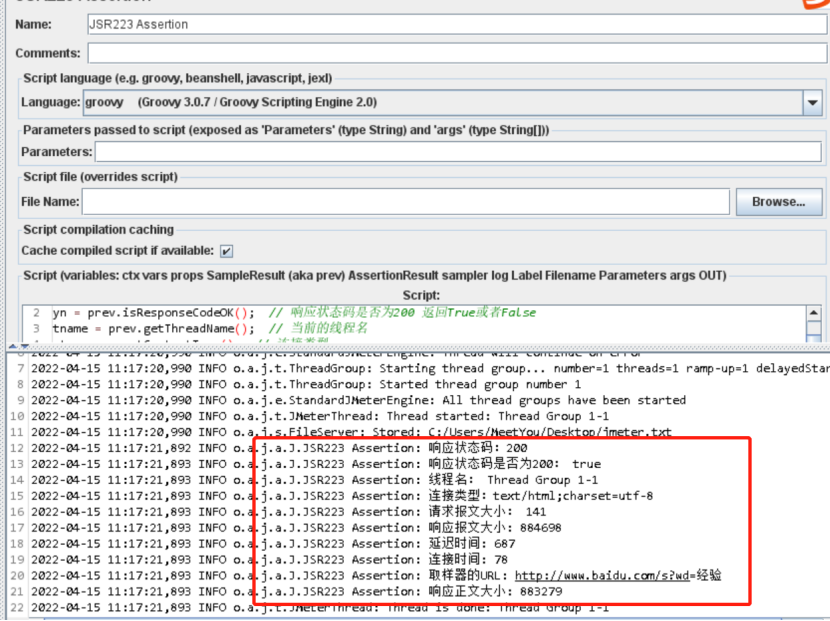
Task: Click into the Comments input field
Action: point(457,53)
